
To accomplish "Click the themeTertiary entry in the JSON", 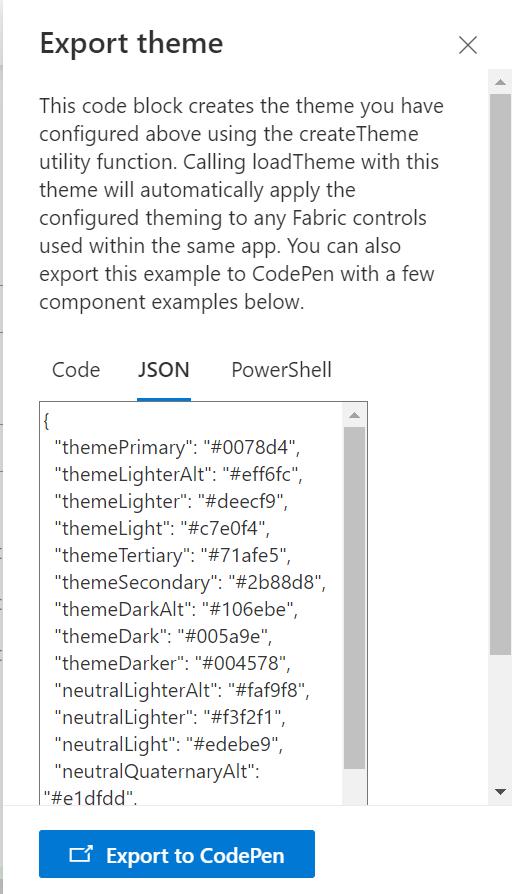I will point(173,555).
